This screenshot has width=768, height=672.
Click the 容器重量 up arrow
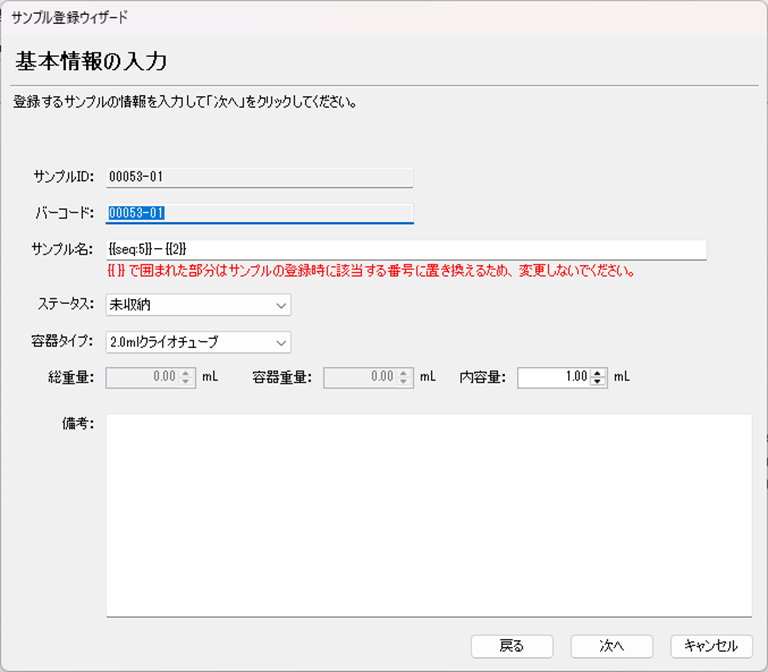coord(403,373)
